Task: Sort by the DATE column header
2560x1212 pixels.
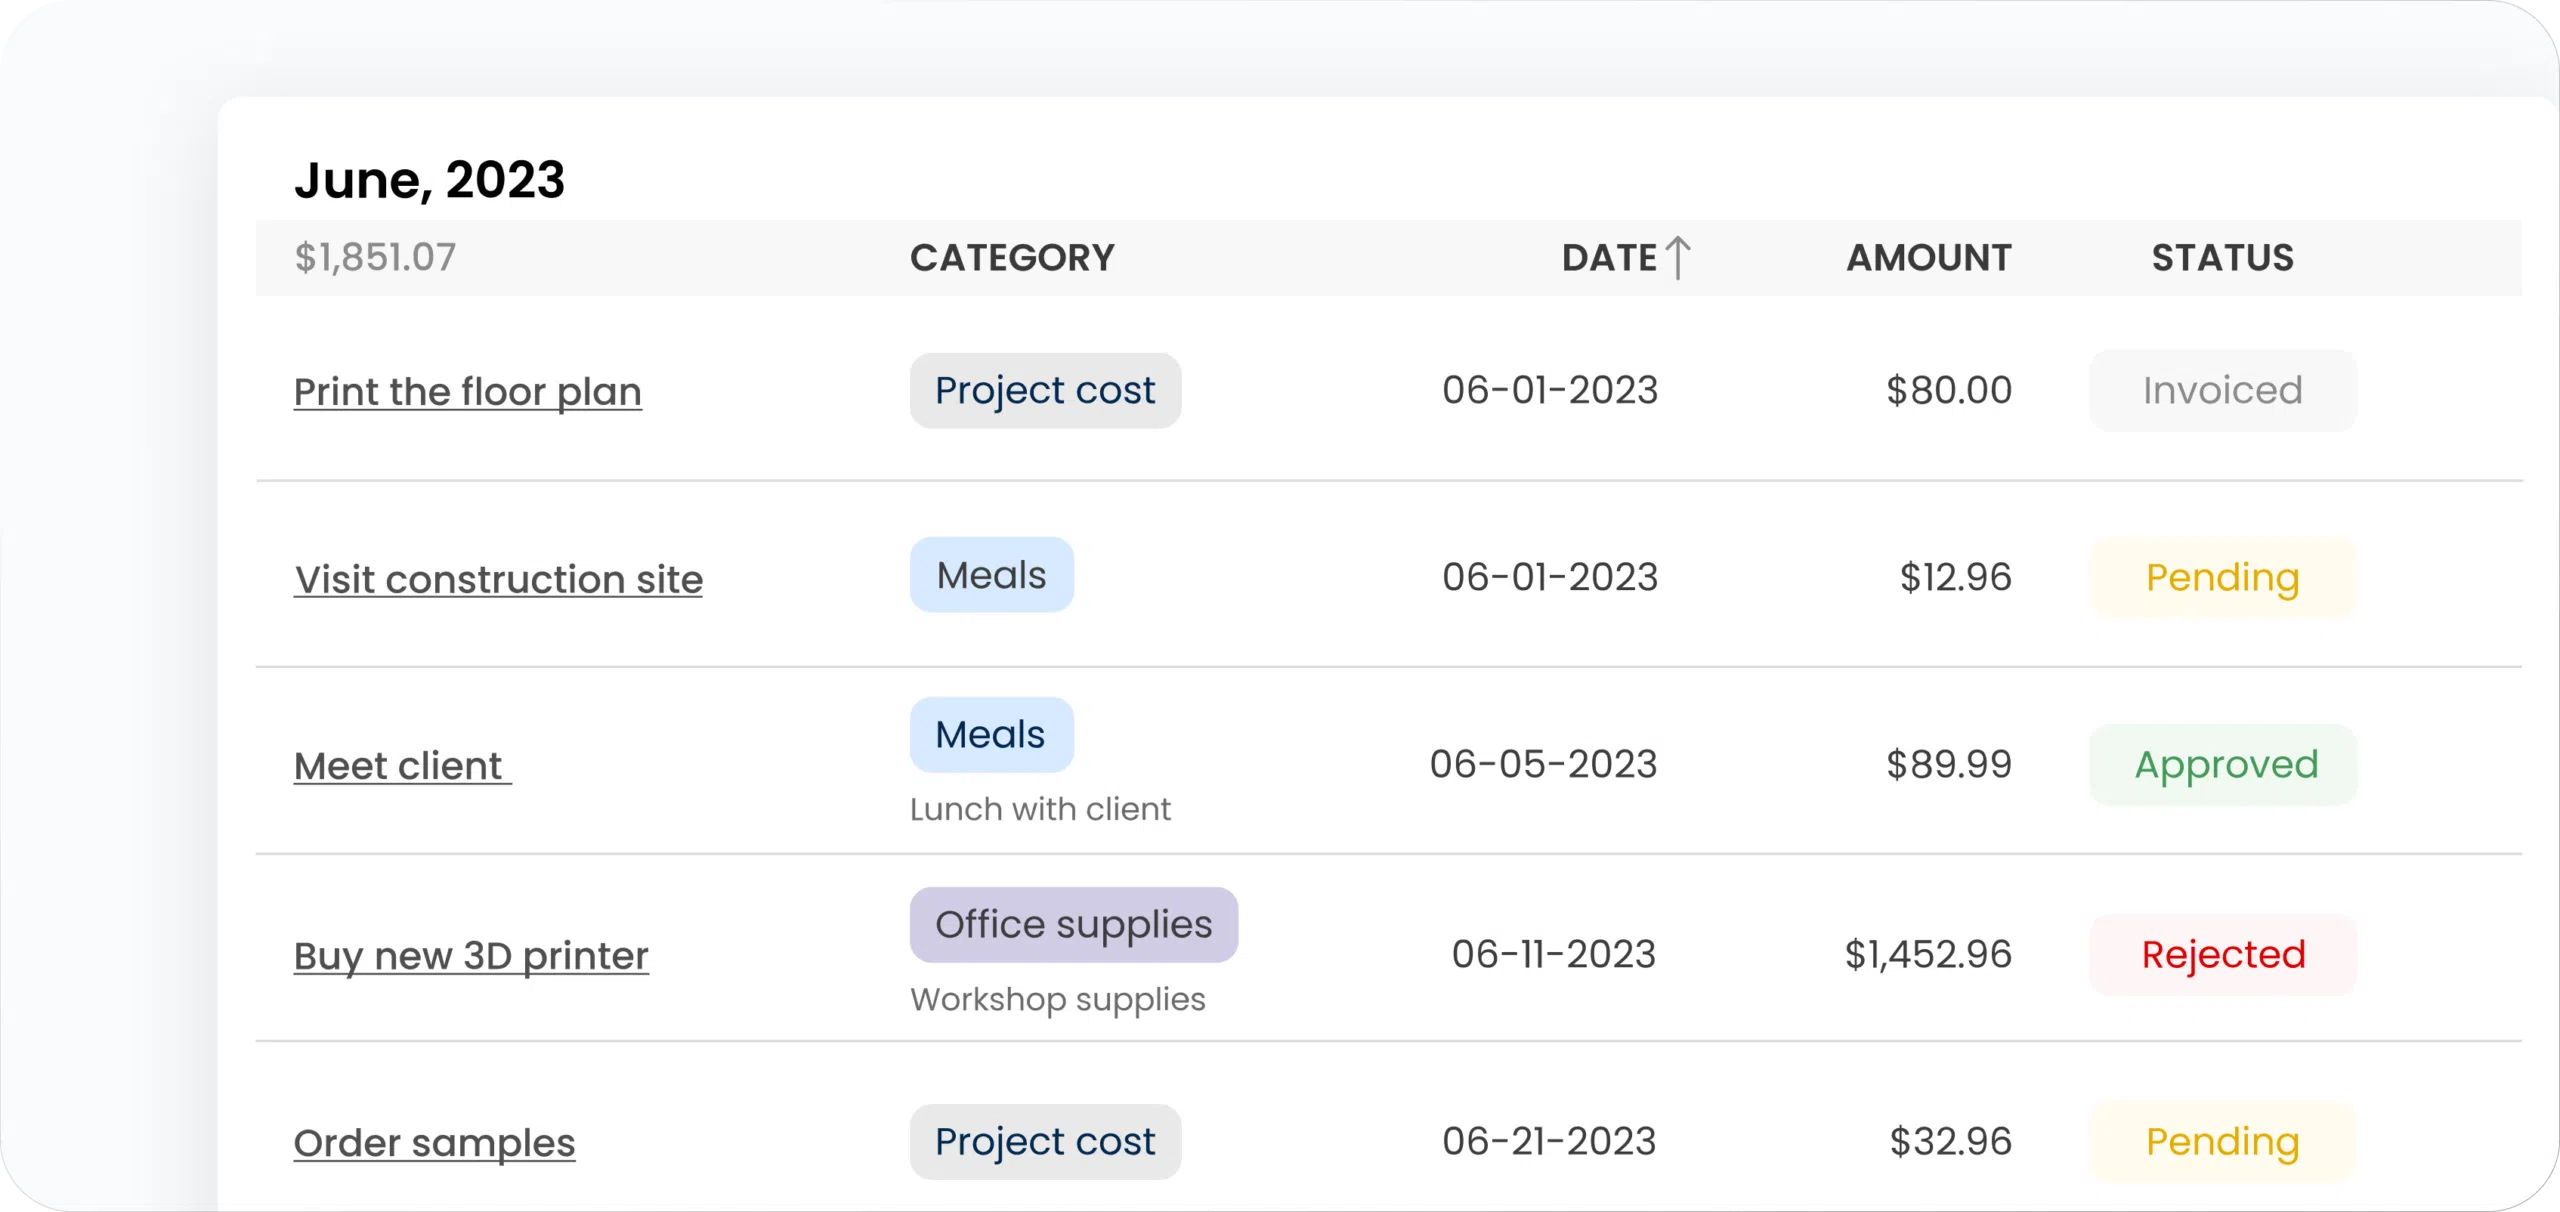Action: 1610,258
